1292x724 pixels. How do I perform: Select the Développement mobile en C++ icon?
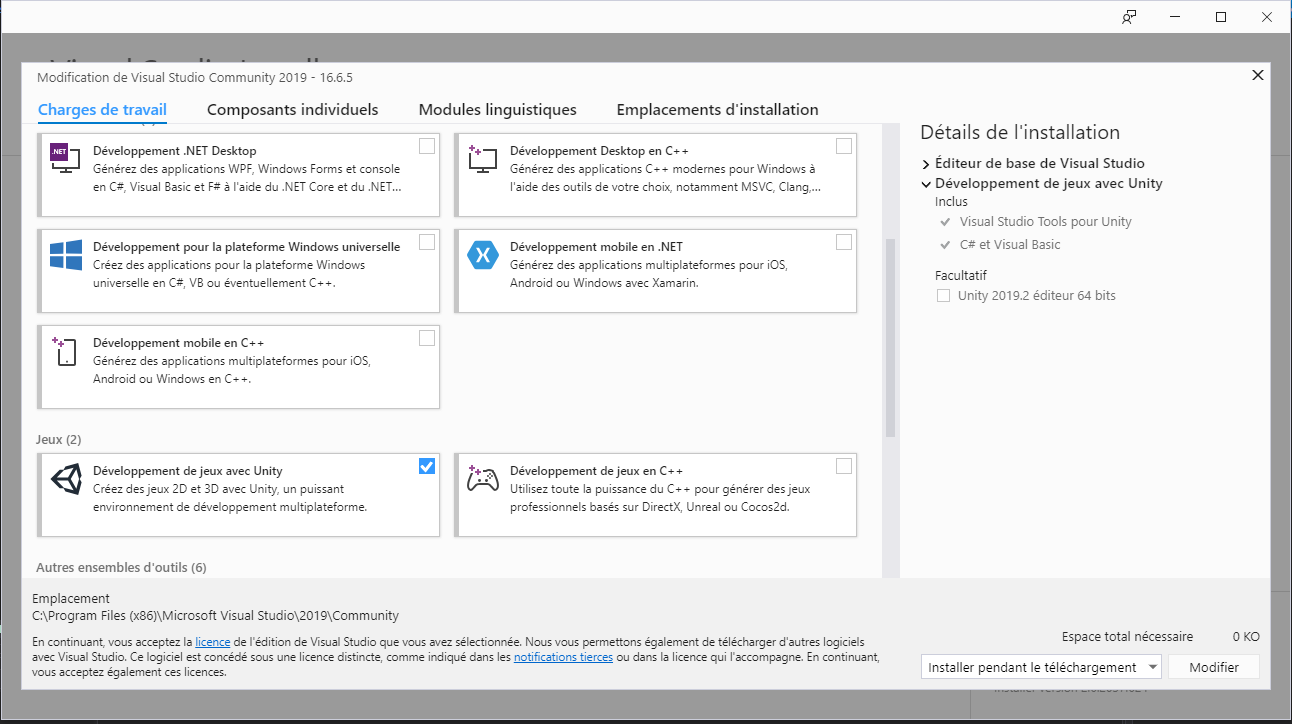tap(64, 352)
